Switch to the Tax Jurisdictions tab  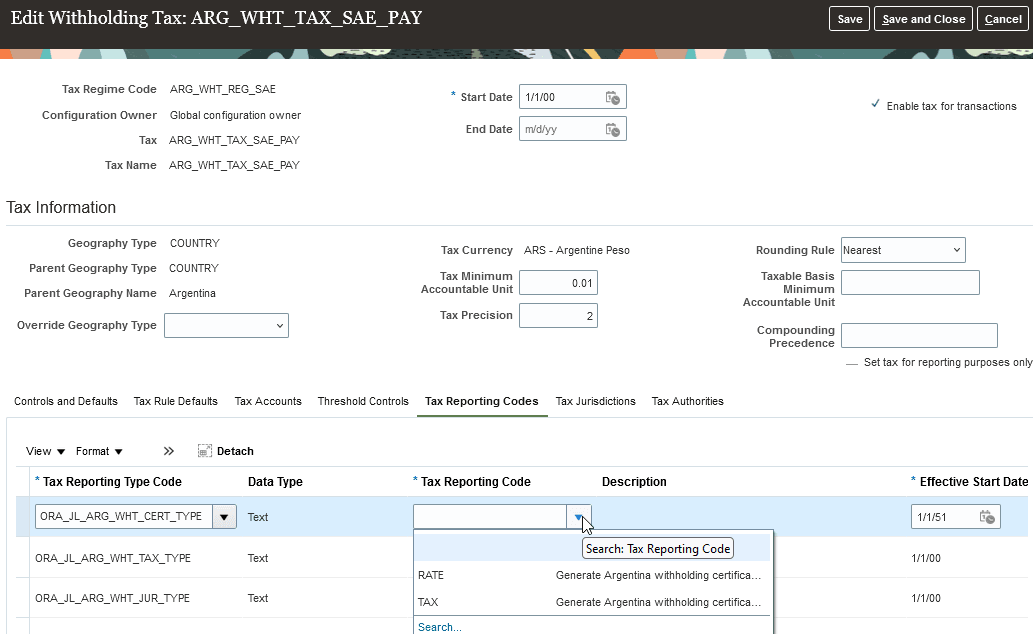tap(595, 401)
